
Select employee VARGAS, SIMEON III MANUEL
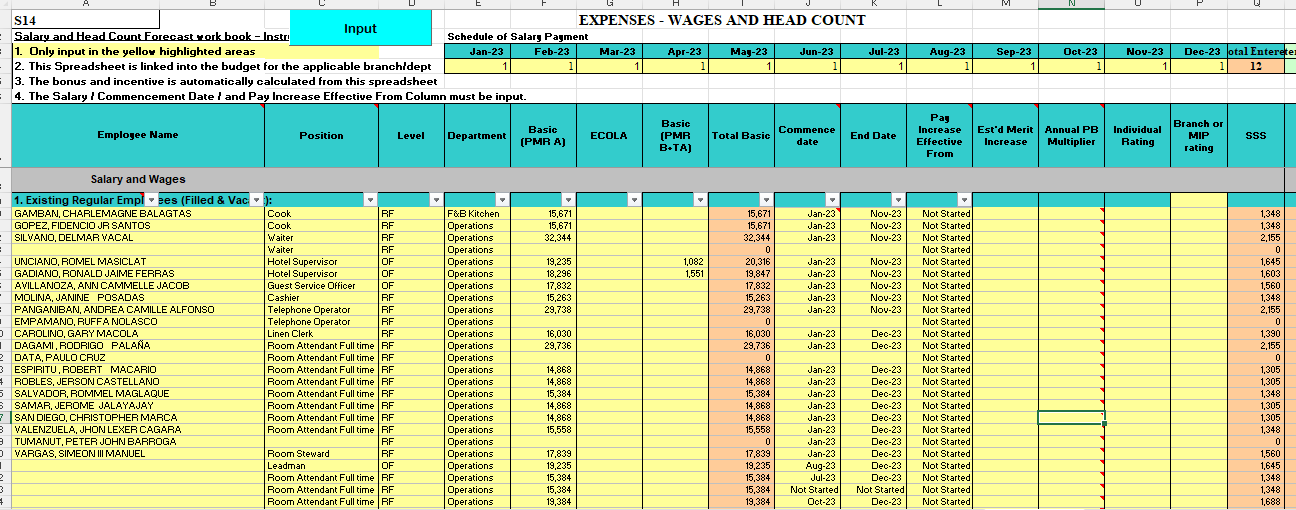[x=138, y=454]
